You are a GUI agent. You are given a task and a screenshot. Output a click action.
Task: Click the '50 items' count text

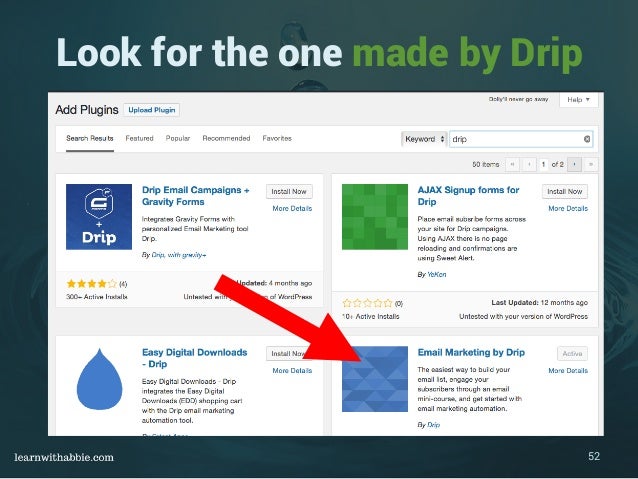coord(485,164)
